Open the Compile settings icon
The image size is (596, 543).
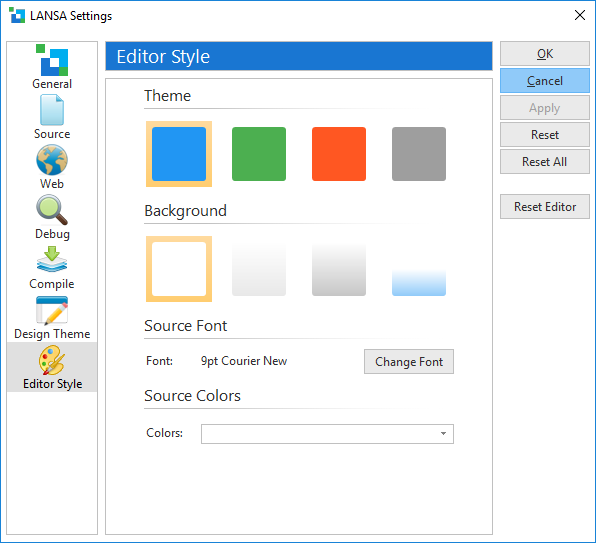coord(52,259)
